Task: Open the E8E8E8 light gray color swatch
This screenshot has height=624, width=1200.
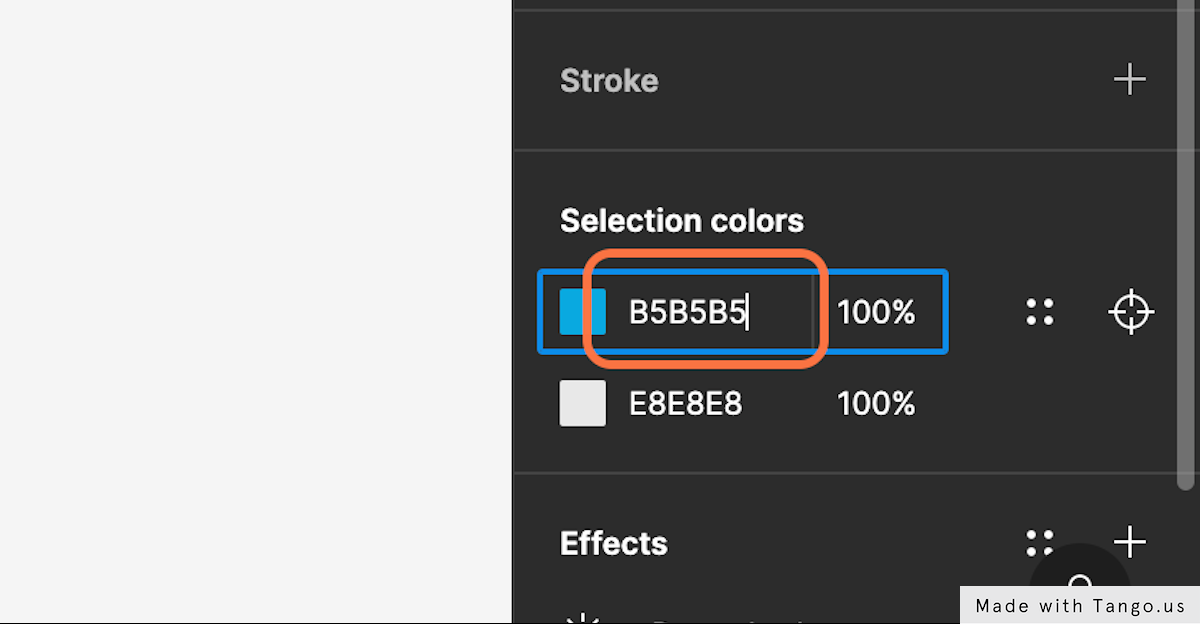Action: tap(582, 403)
